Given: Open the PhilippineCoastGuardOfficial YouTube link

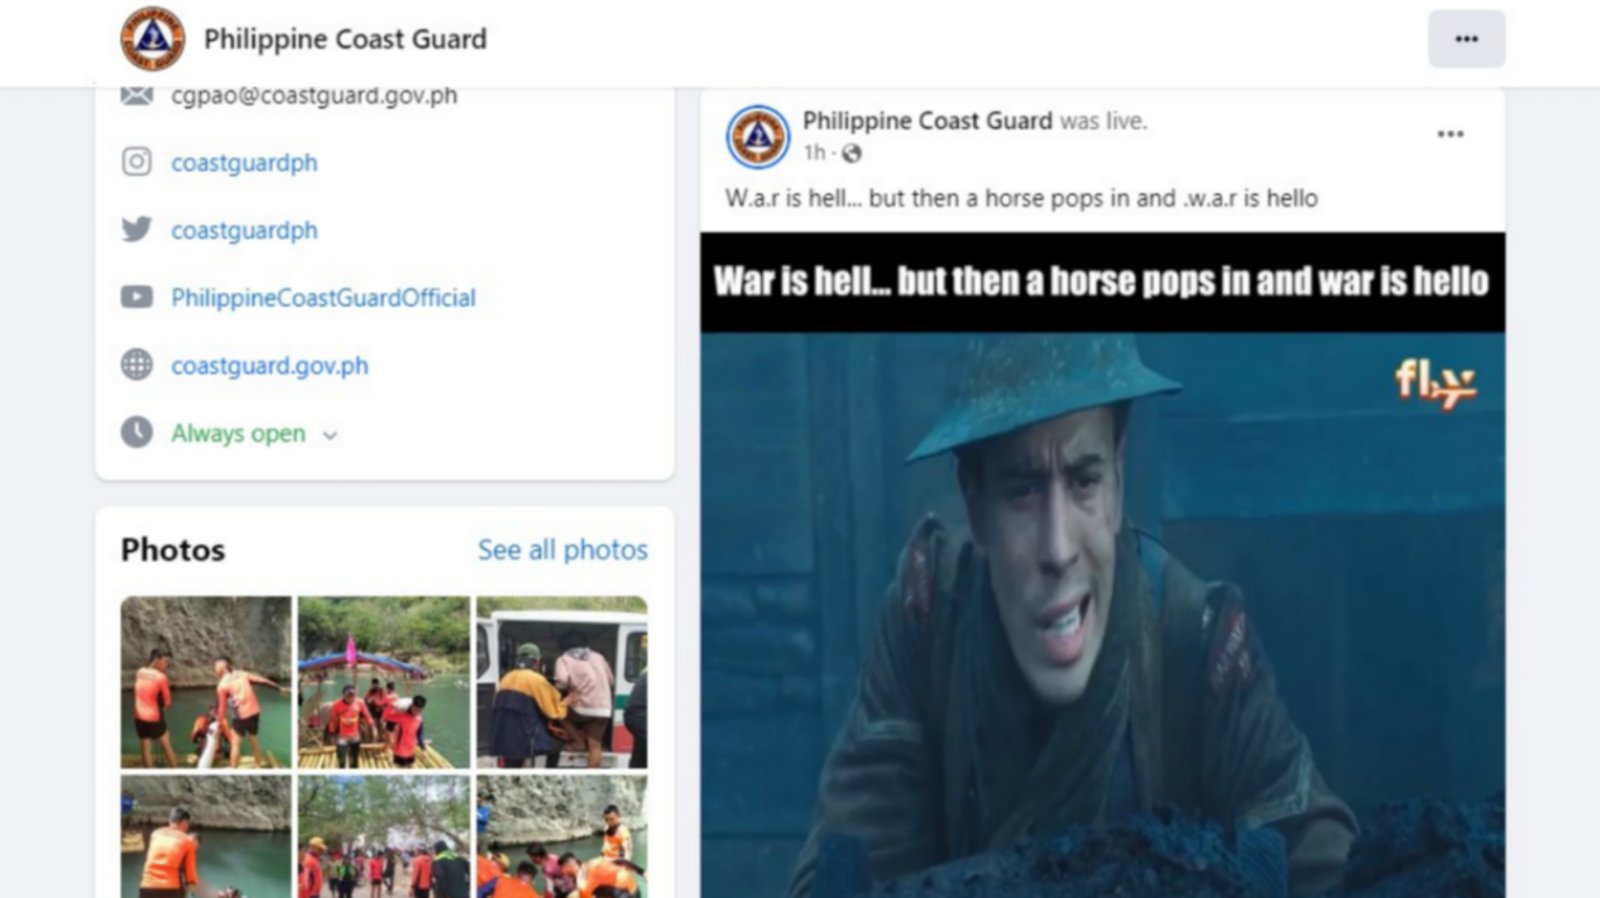Looking at the screenshot, I should [x=323, y=297].
